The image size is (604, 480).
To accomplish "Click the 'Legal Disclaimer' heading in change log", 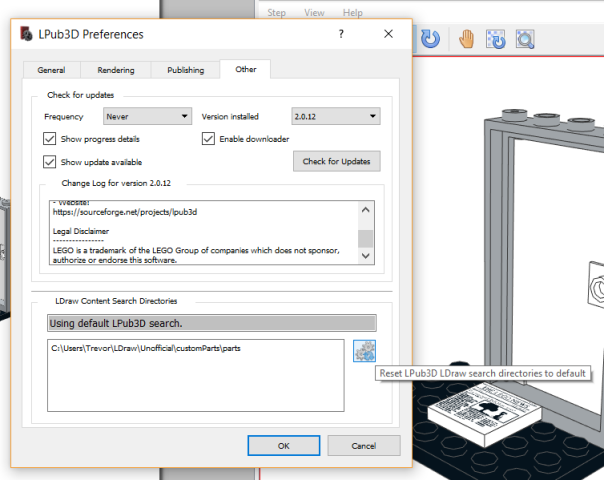I will pos(81,231).
